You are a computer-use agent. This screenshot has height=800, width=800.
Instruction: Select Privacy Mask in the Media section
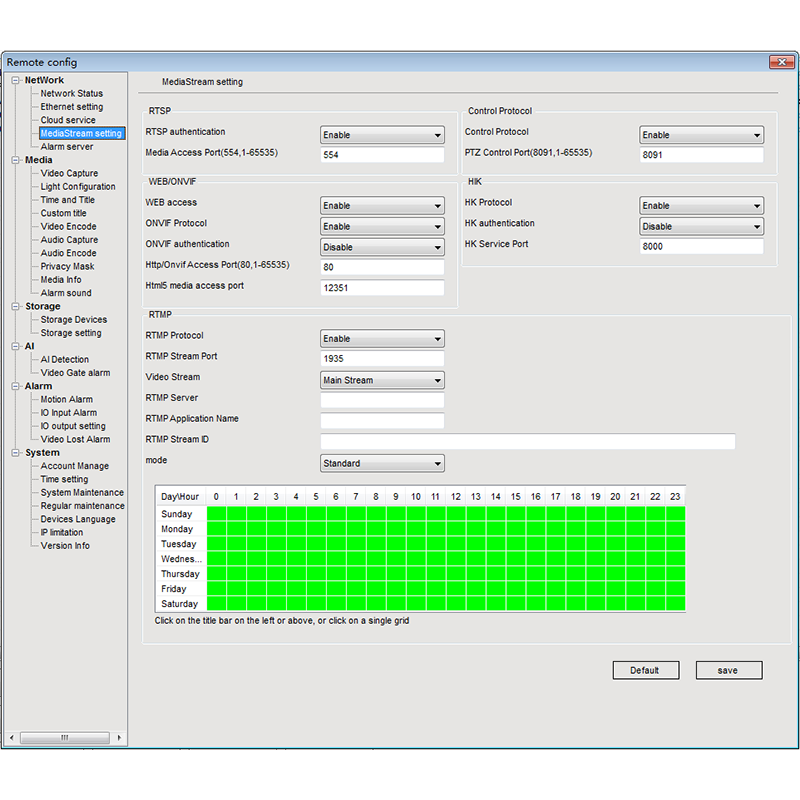(67, 266)
